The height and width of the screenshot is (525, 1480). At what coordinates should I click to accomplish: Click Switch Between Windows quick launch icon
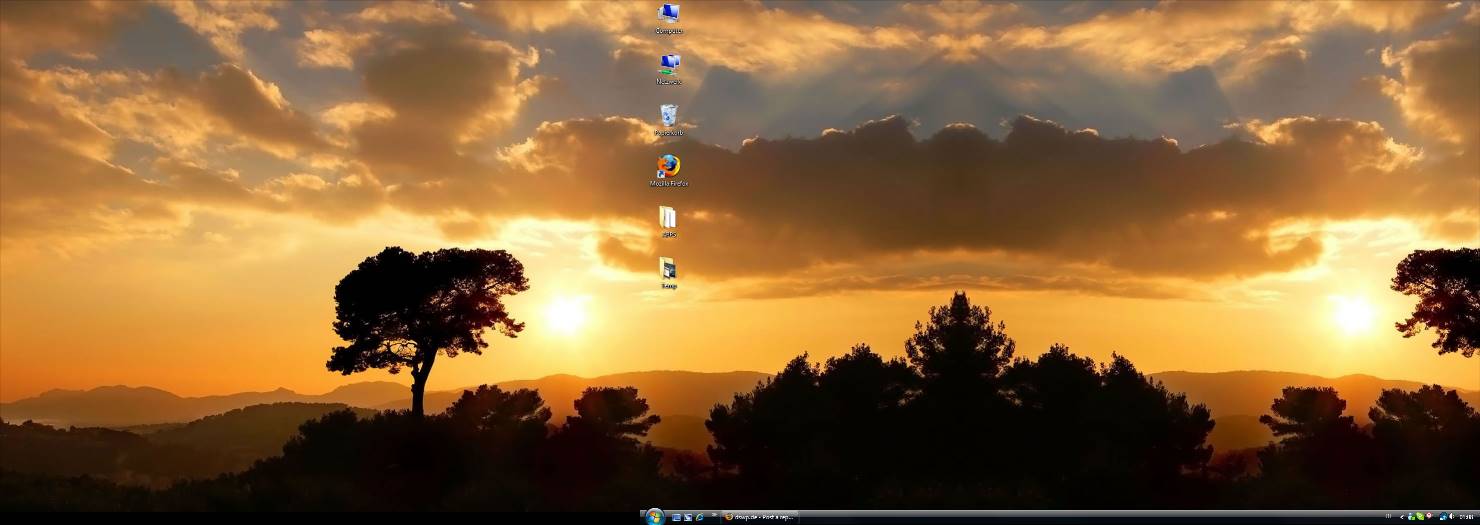click(688, 517)
